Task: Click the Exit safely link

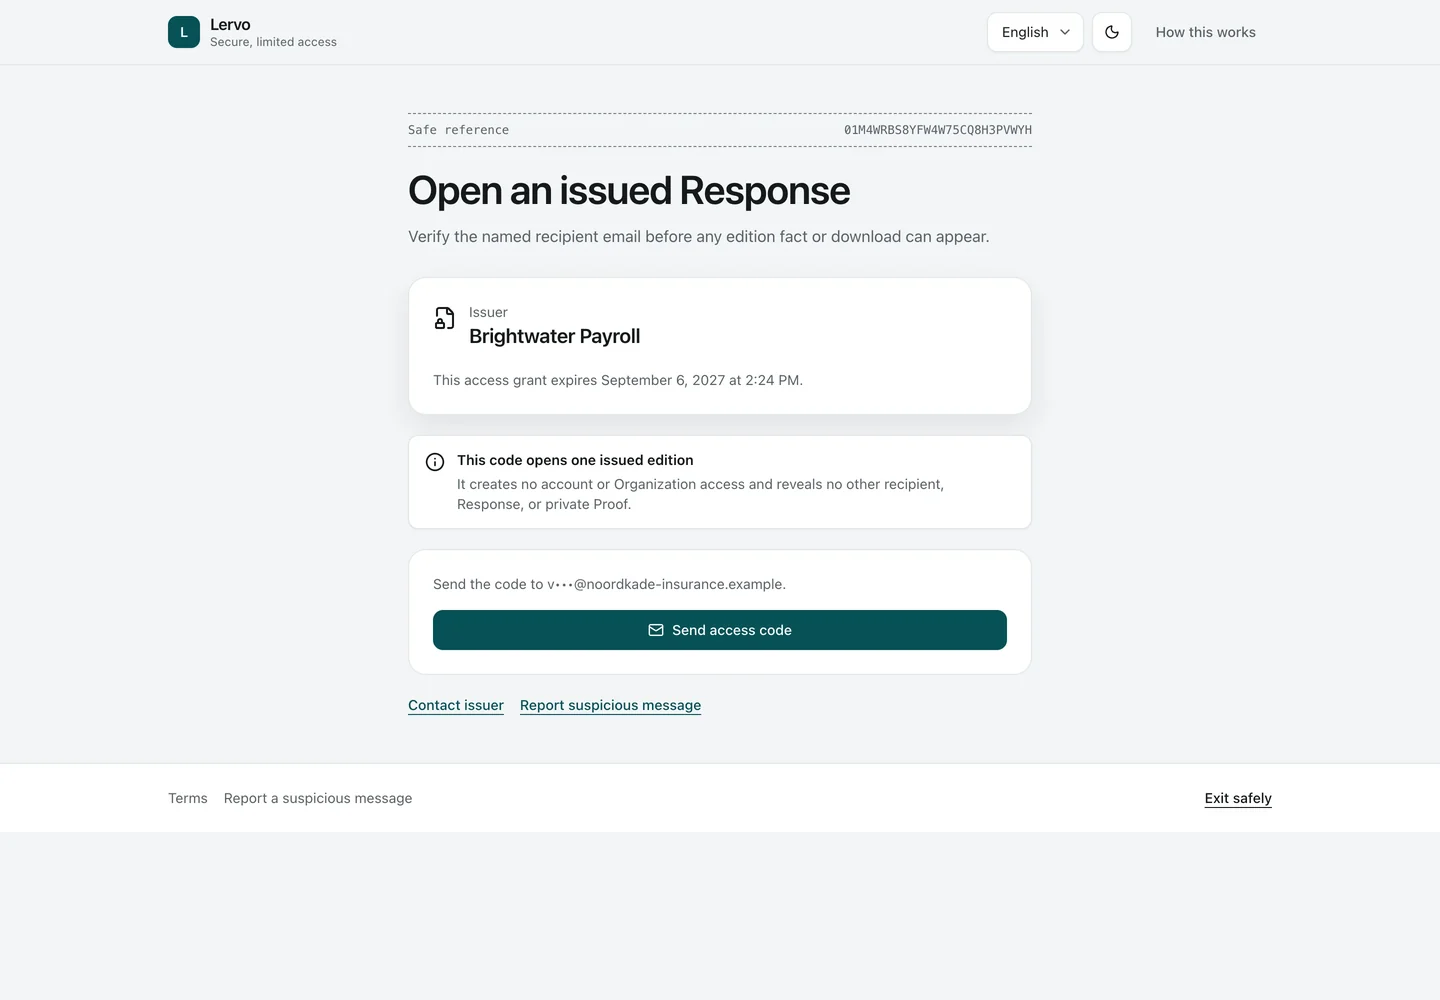Action: 1238,798
